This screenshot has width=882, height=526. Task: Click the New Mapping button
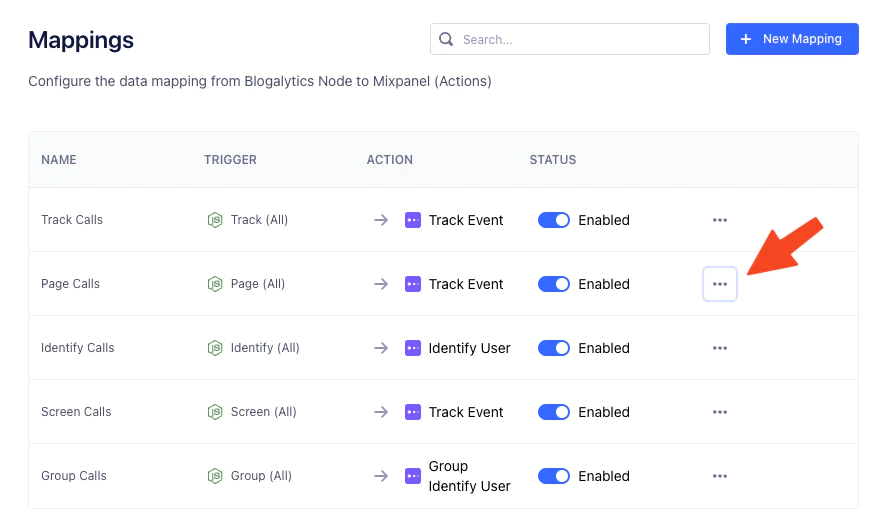(792, 39)
